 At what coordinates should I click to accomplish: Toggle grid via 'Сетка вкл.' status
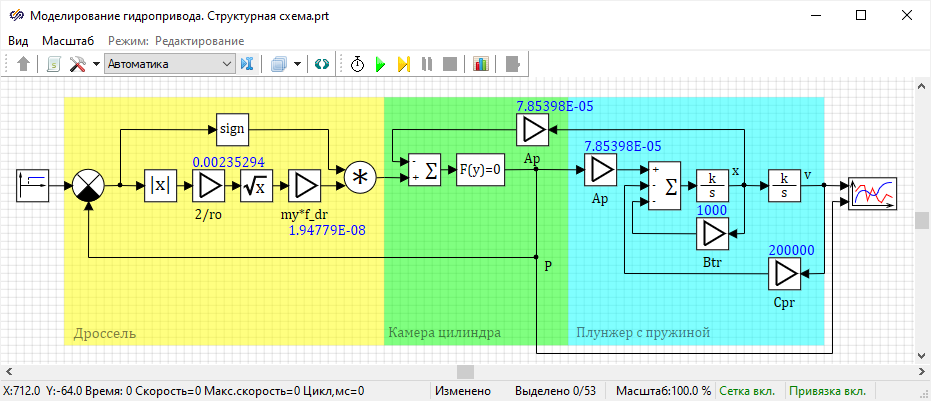(x=749, y=391)
